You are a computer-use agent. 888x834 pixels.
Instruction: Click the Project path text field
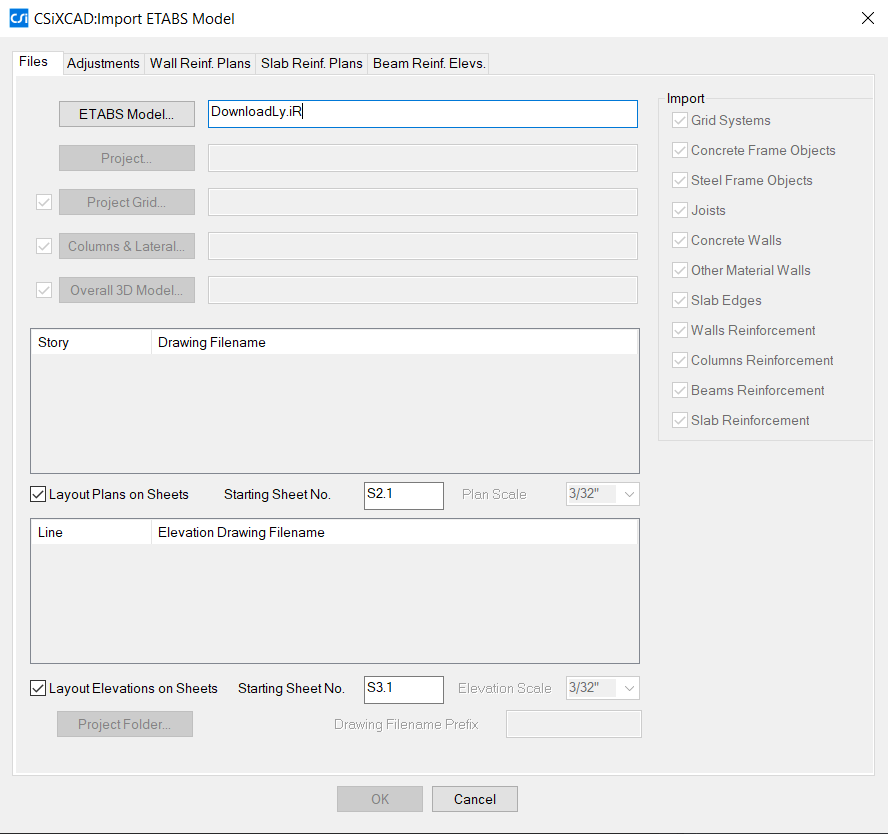[x=422, y=158]
